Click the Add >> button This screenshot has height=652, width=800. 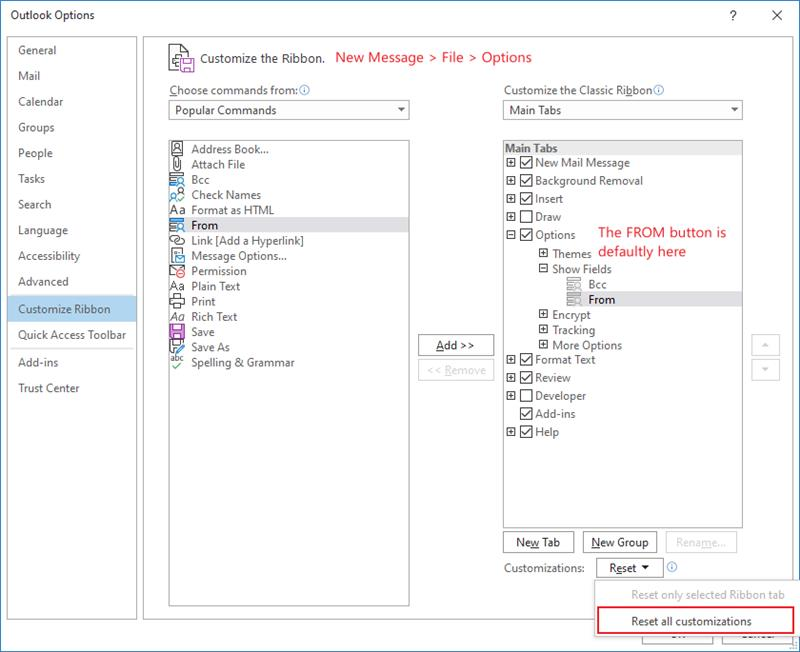456,345
